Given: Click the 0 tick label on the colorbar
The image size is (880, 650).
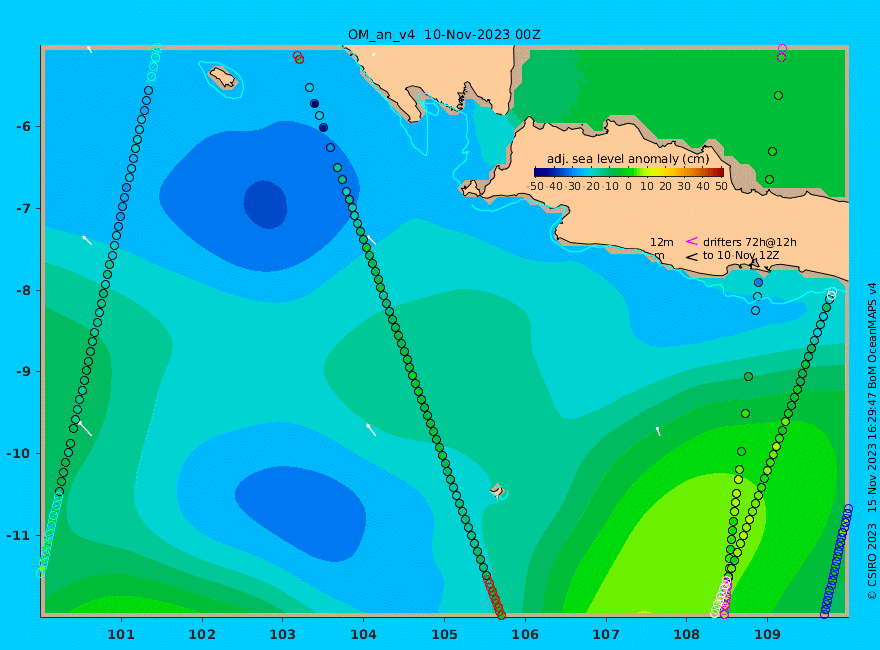Looking at the screenshot, I should pyautogui.click(x=629, y=186).
